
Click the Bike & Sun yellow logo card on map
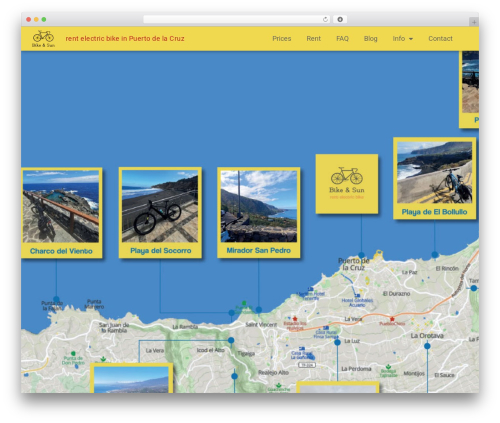(347, 184)
